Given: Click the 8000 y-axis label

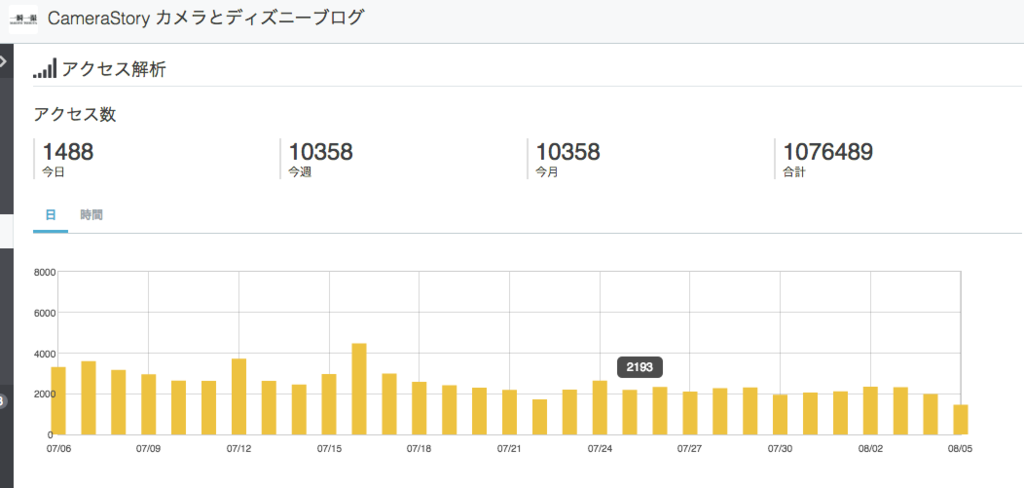Looking at the screenshot, I should 44,272.
